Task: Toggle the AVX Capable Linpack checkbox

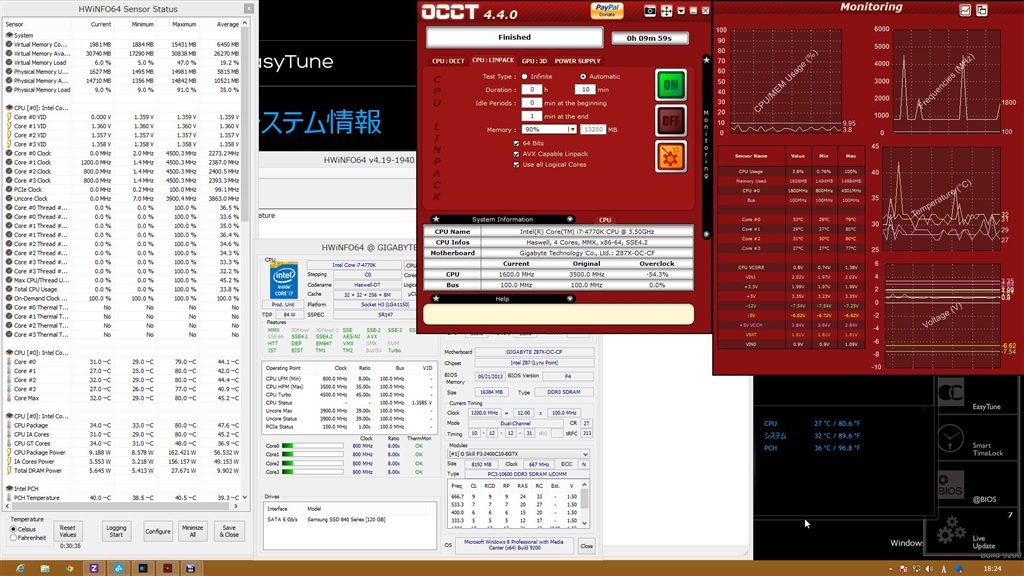Action: [516, 154]
